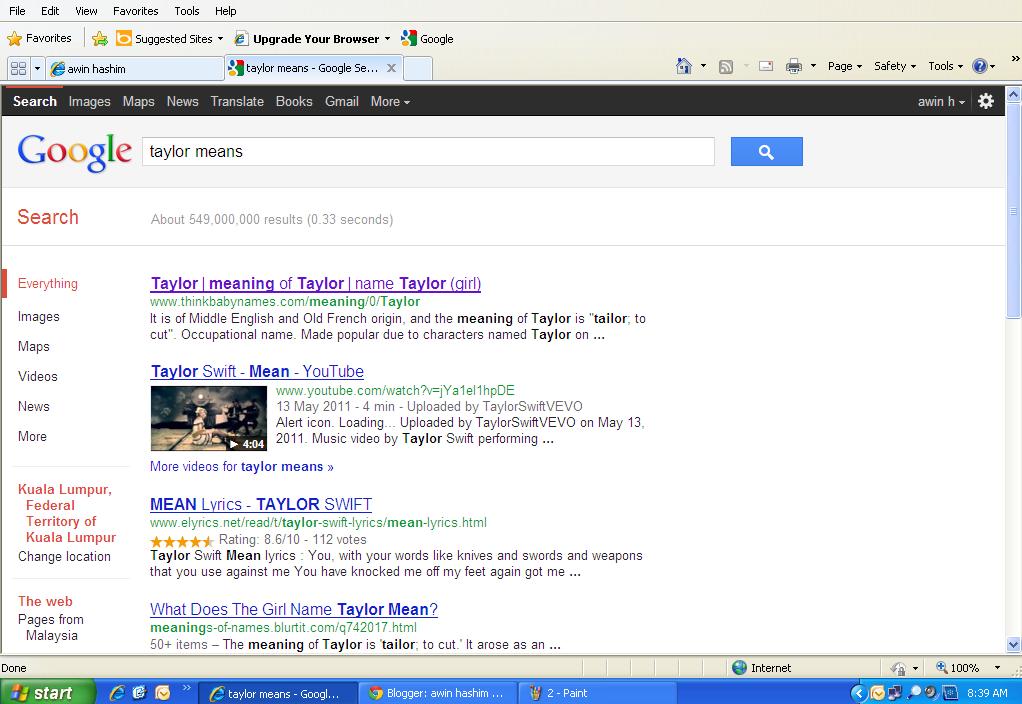This screenshot has width=1022, height=704.
Task: Click Change location in sidebar
Action: pyautogui.click(x=65, y=557)
